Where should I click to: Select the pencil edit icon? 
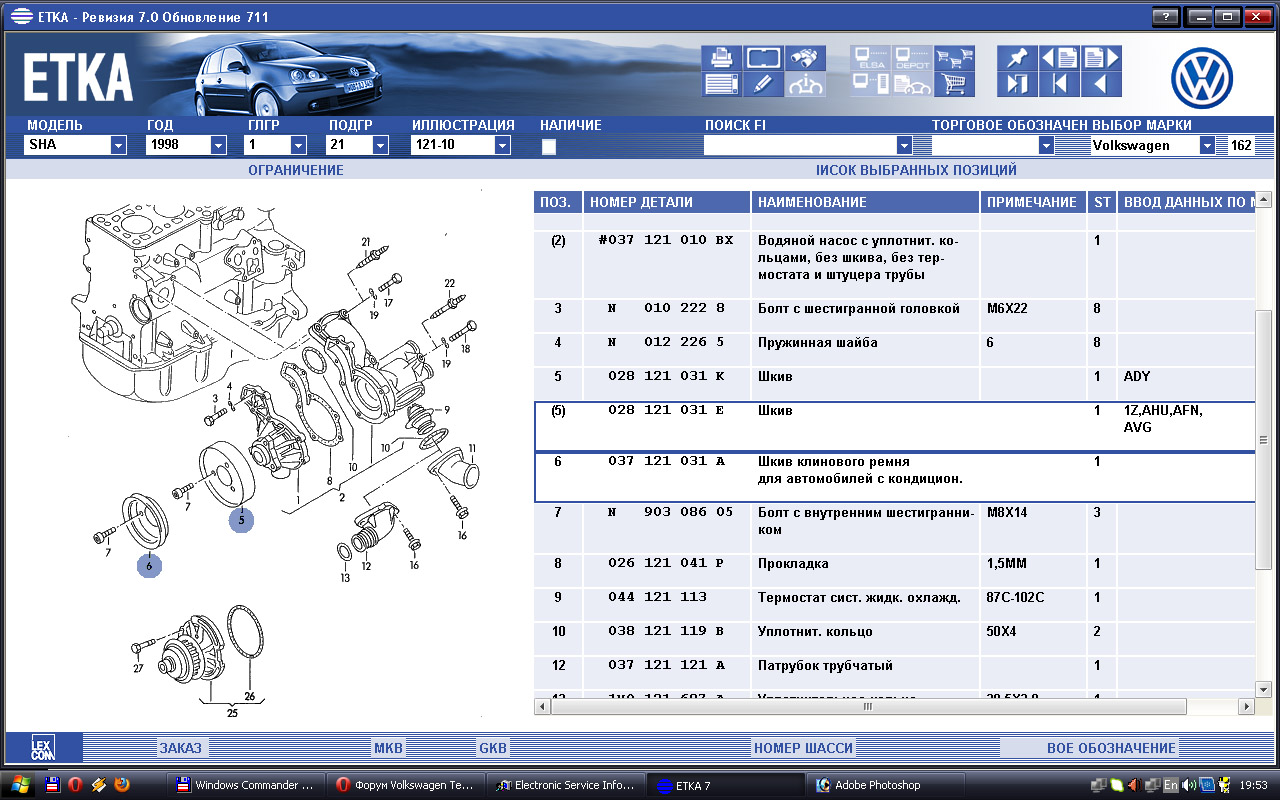click(x=763, y=84)
